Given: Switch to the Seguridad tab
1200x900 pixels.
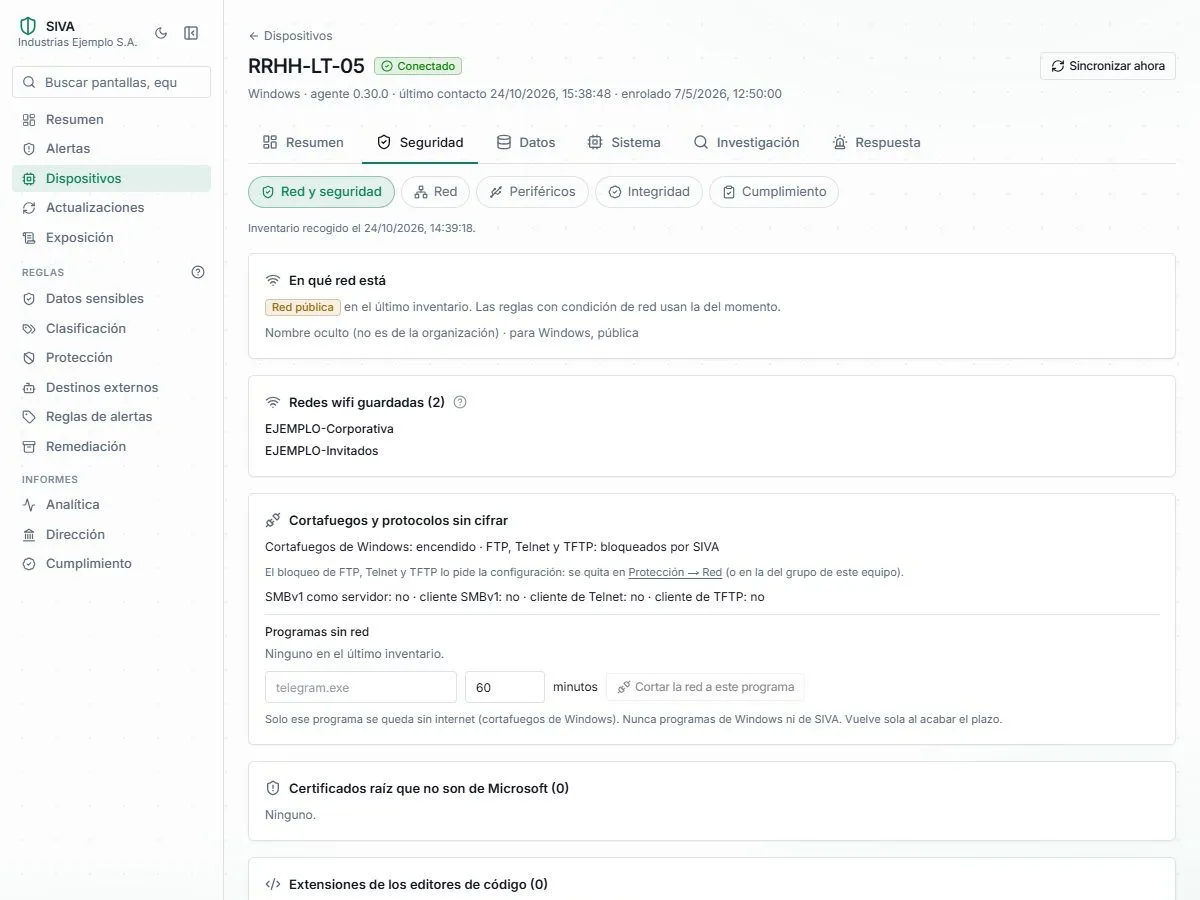Looking at the screenshot, I should [420, 142].
